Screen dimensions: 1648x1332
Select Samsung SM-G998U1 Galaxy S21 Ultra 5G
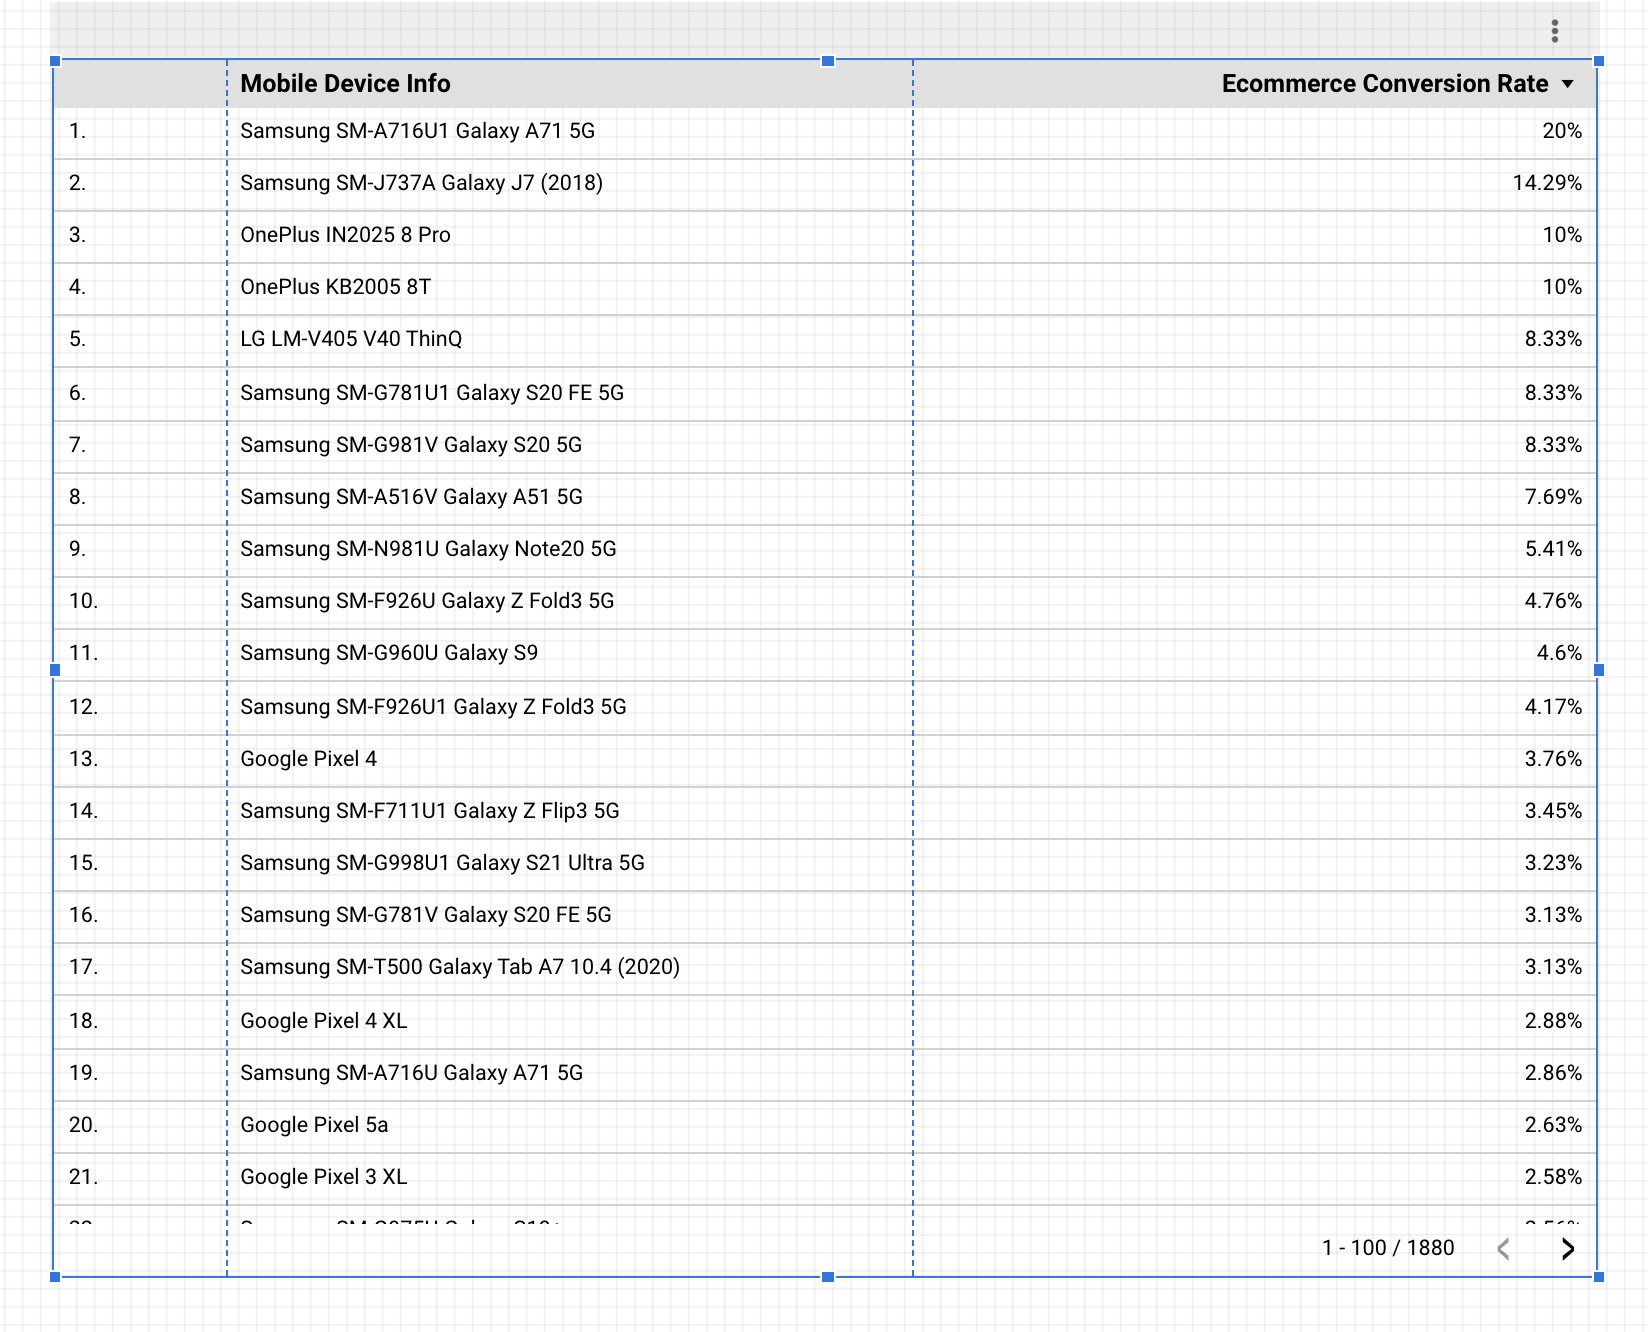[x=825, y=864]
